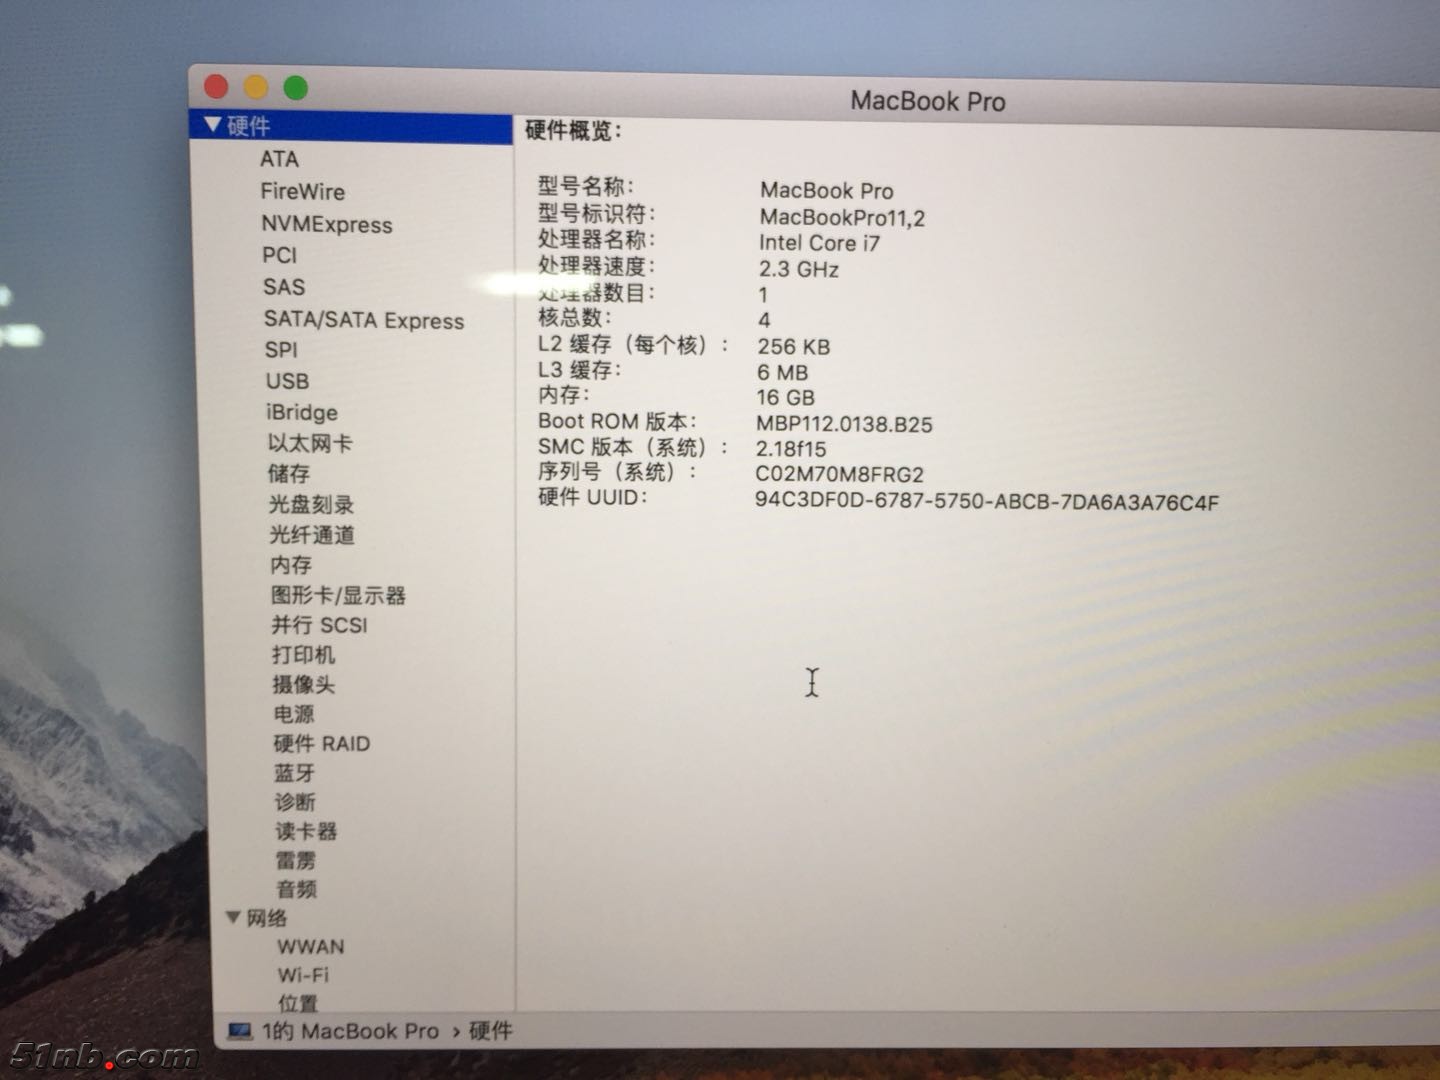
Task: Click the 16 GB memory value
Action: [785, 398]
